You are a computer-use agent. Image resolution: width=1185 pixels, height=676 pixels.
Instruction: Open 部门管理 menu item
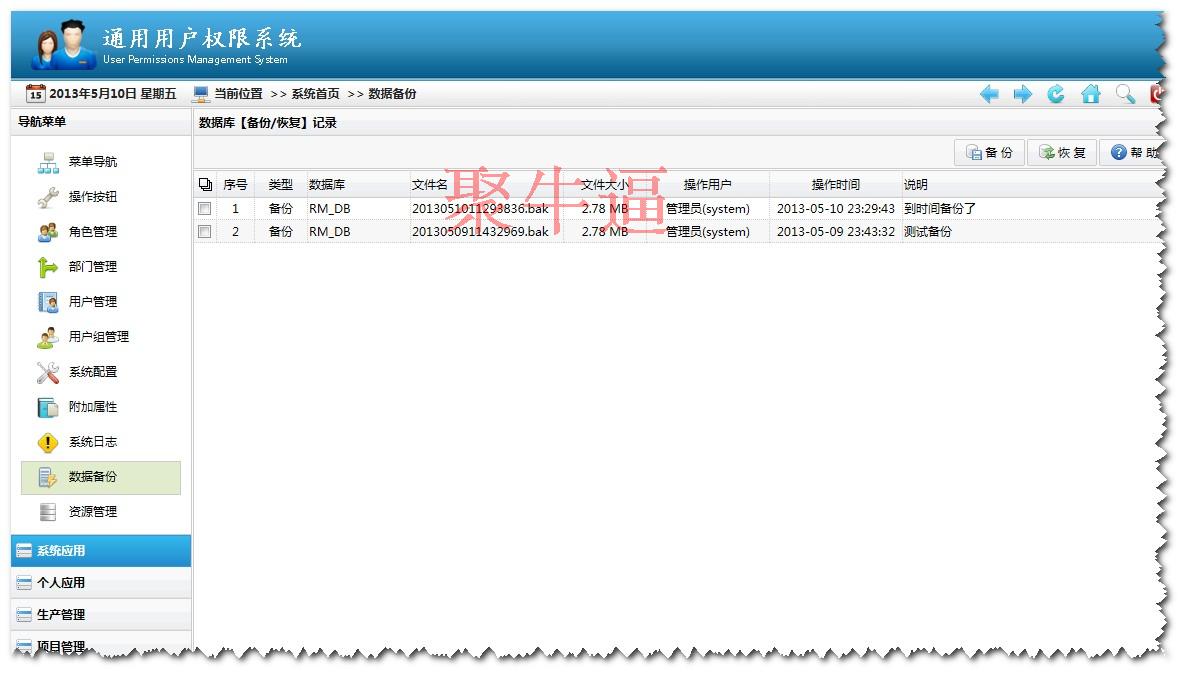pyautogui.click(x=92, y=267)
